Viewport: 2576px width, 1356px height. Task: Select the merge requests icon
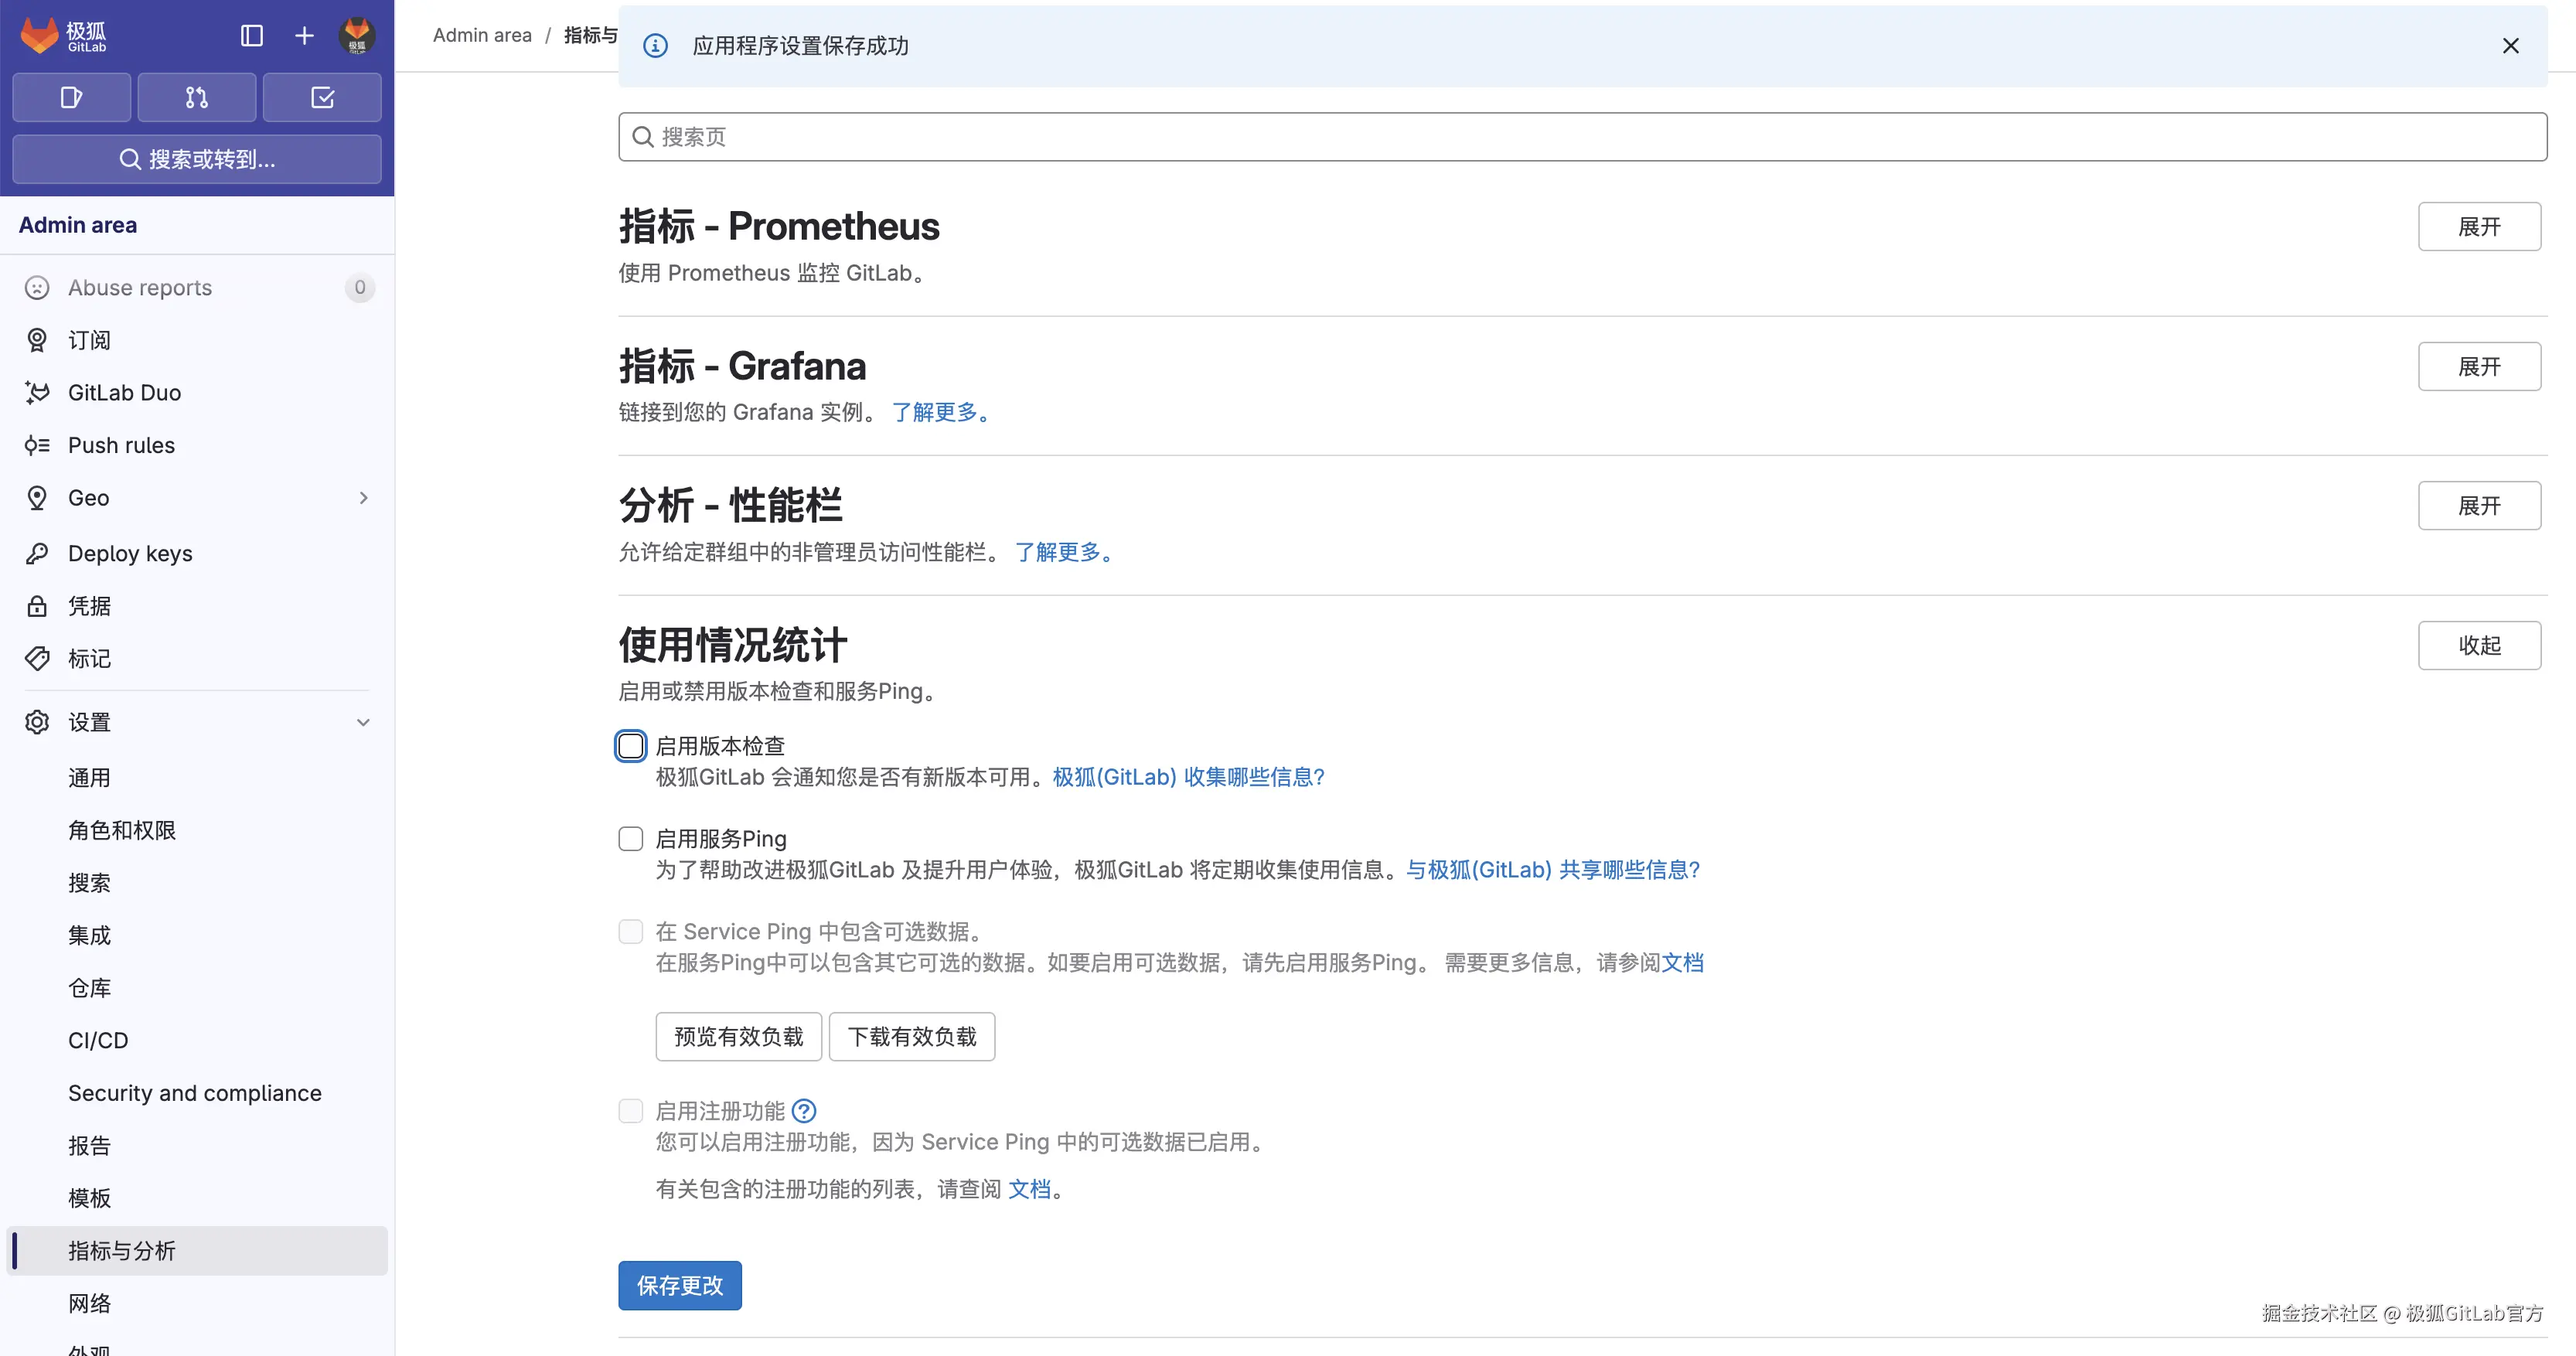pyautogui.click(x=196, y=97)
